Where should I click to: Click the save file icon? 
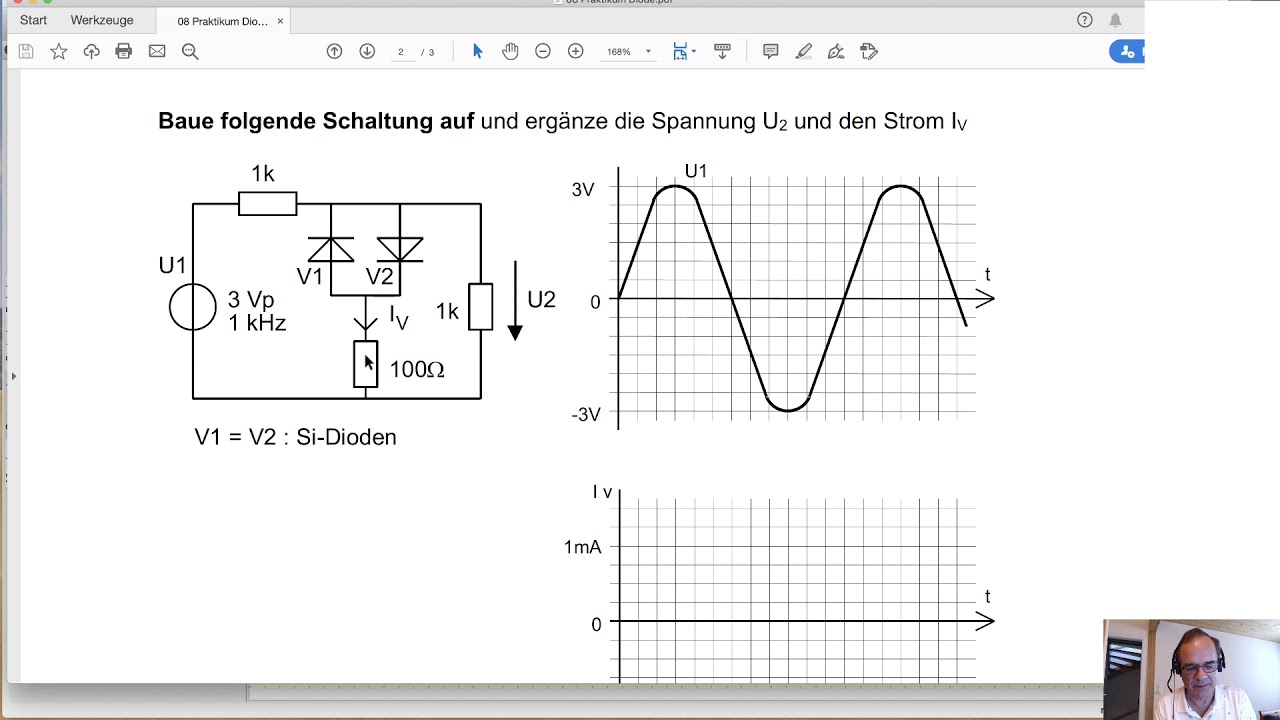(26, 51)
